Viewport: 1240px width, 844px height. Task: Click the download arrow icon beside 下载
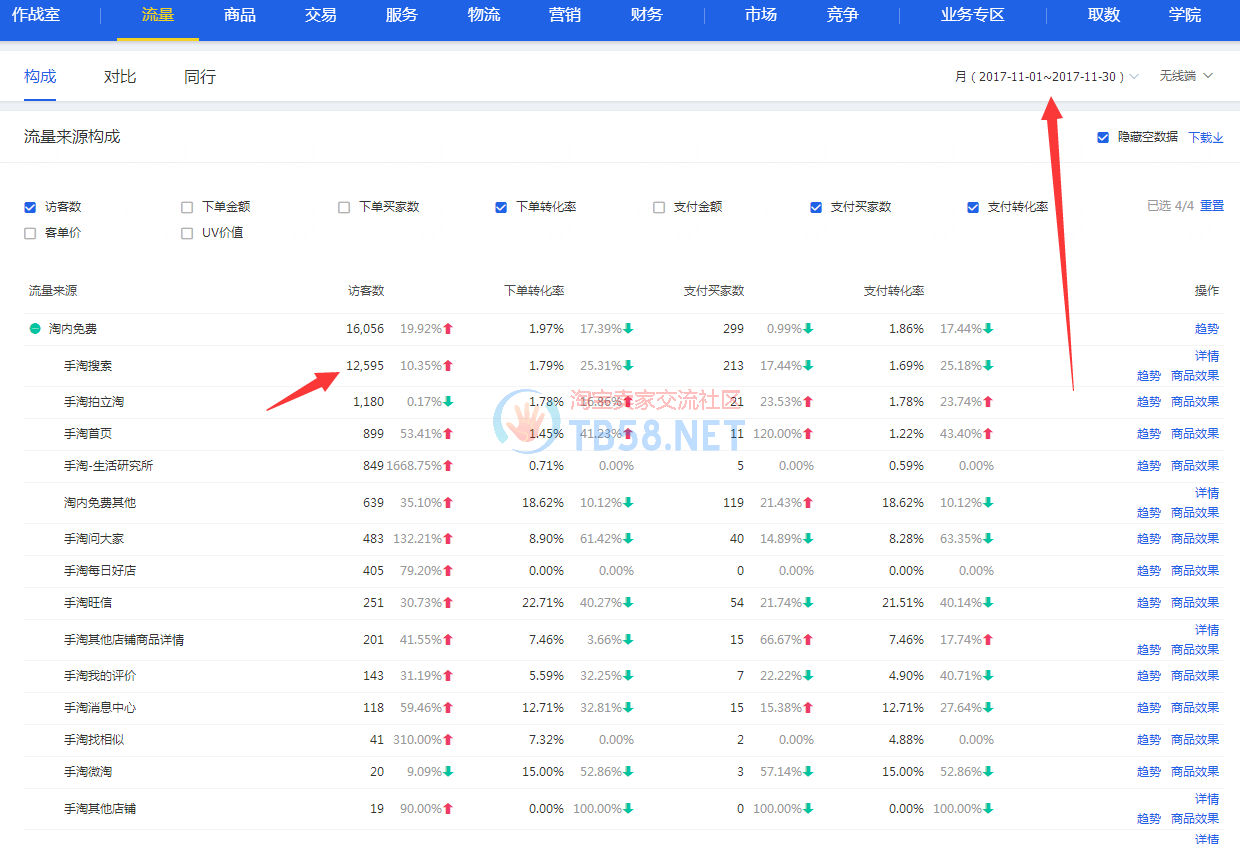(x=1218, y=137)
